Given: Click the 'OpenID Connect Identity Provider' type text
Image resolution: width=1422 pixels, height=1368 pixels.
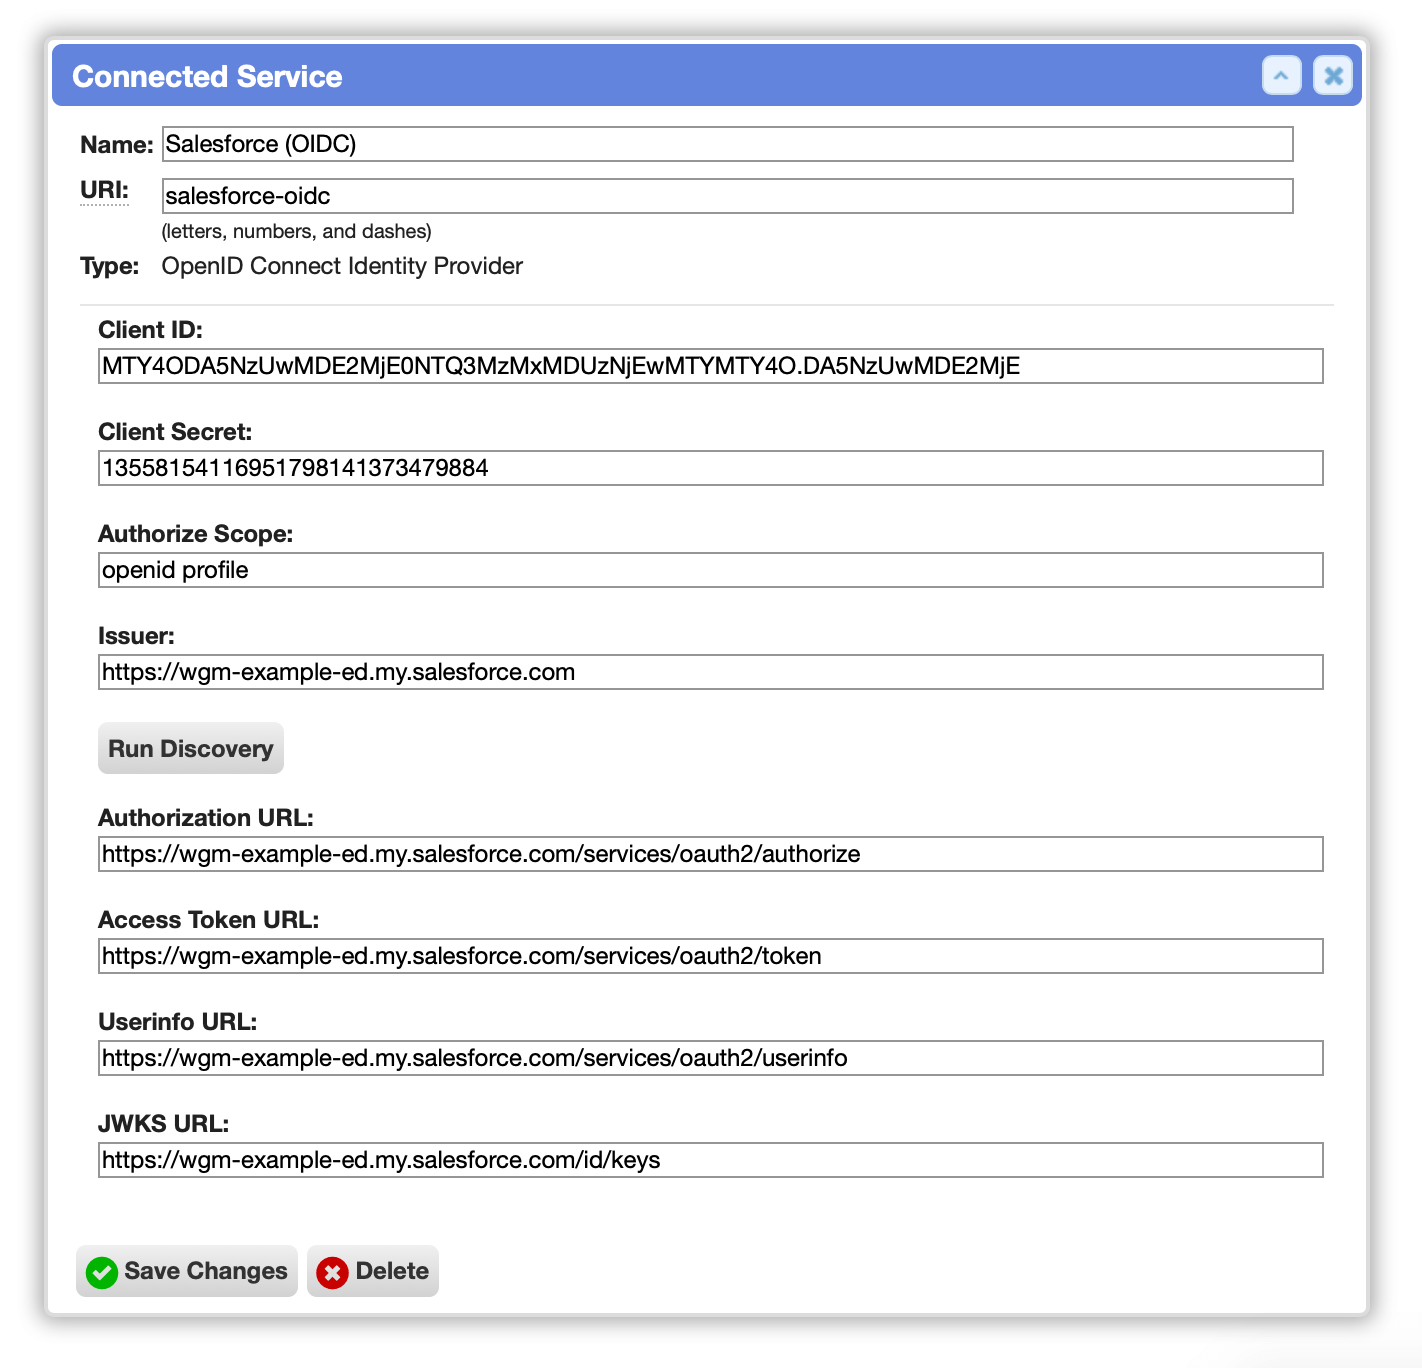Looking at the screenshot, I should tap(342, 266).
